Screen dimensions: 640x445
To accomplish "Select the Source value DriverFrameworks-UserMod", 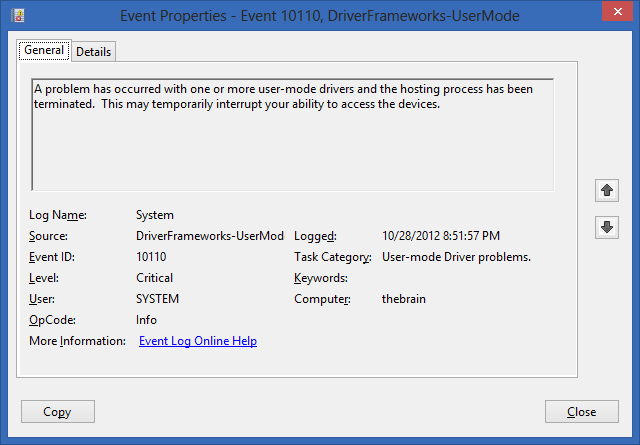I will (x=210, y=236).
